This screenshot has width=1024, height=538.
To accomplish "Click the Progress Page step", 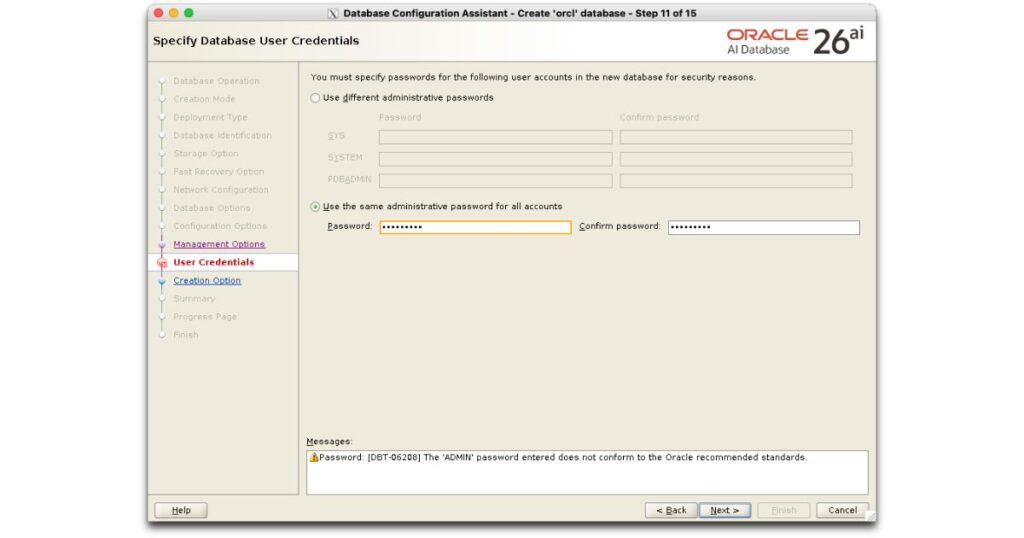I will point(205,317).
